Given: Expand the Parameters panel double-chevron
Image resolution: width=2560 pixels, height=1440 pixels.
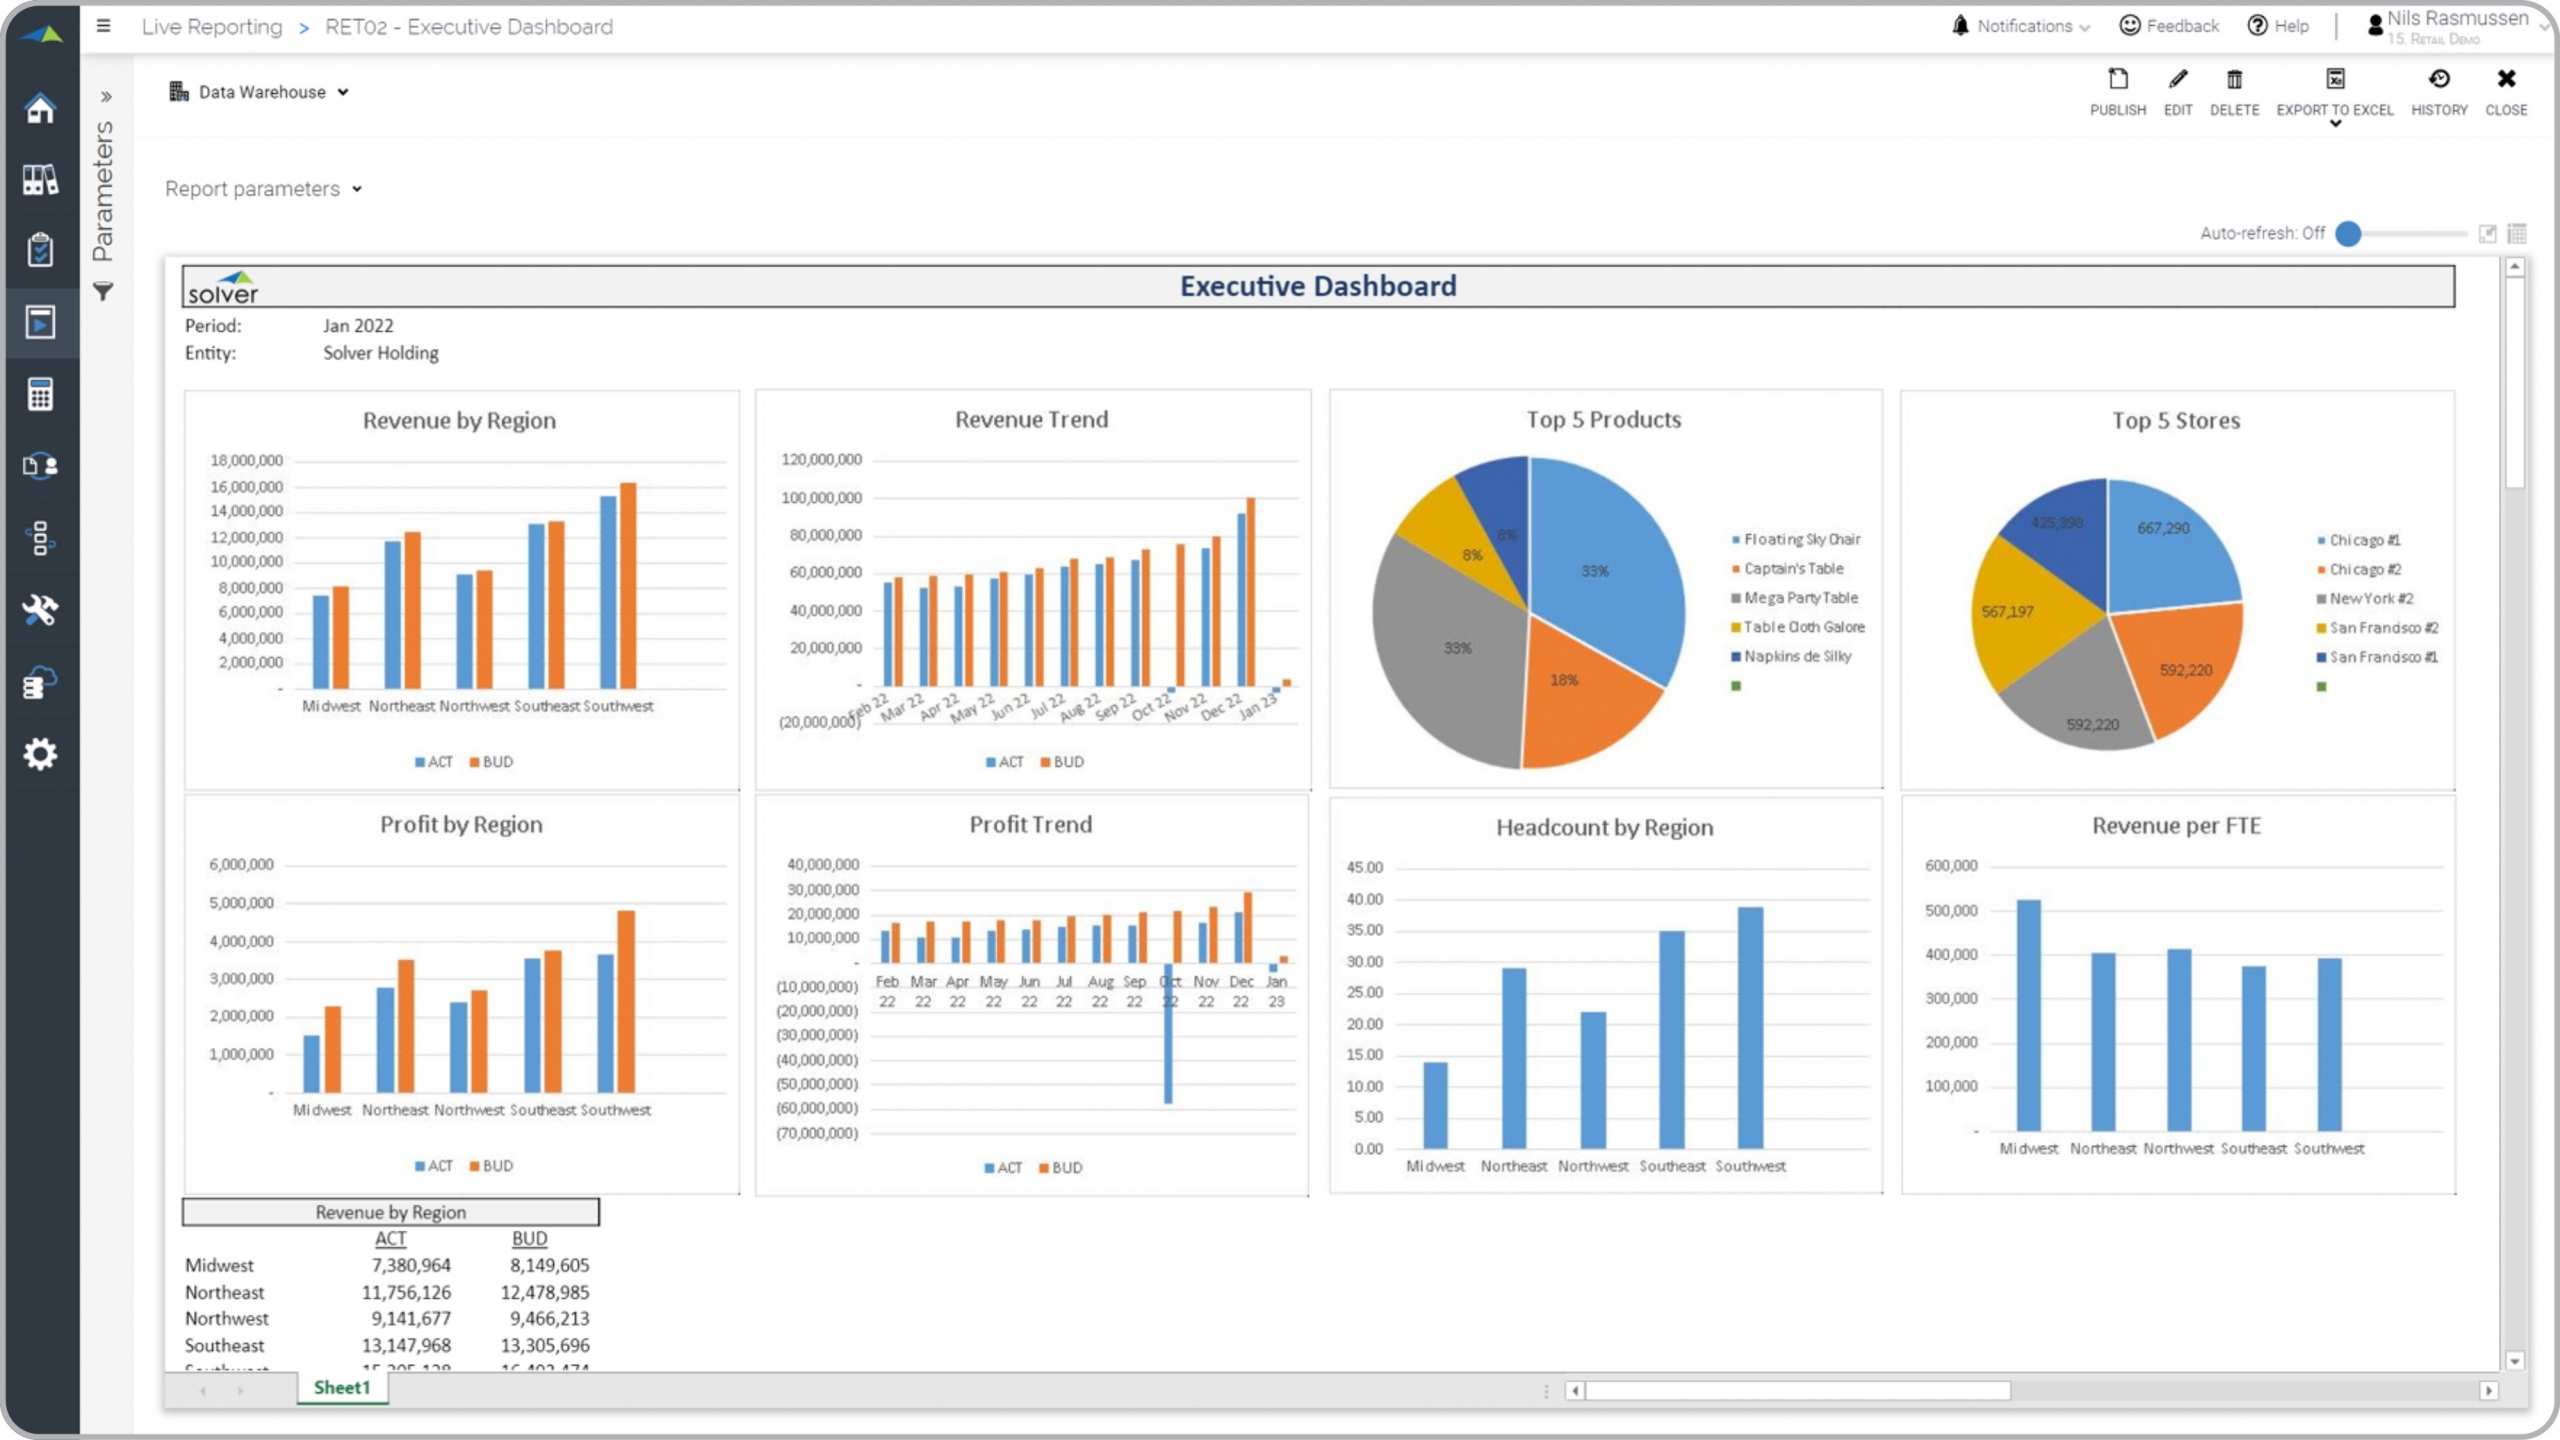Looking at the screenshot, I should coord(106,97).
